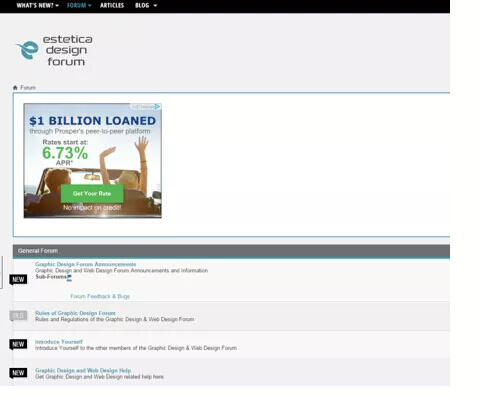This screenshot has width=478, height=402.
Task: Click the AdChoices icon on ad
Action: pyautogui.click(x=157, y=107)
